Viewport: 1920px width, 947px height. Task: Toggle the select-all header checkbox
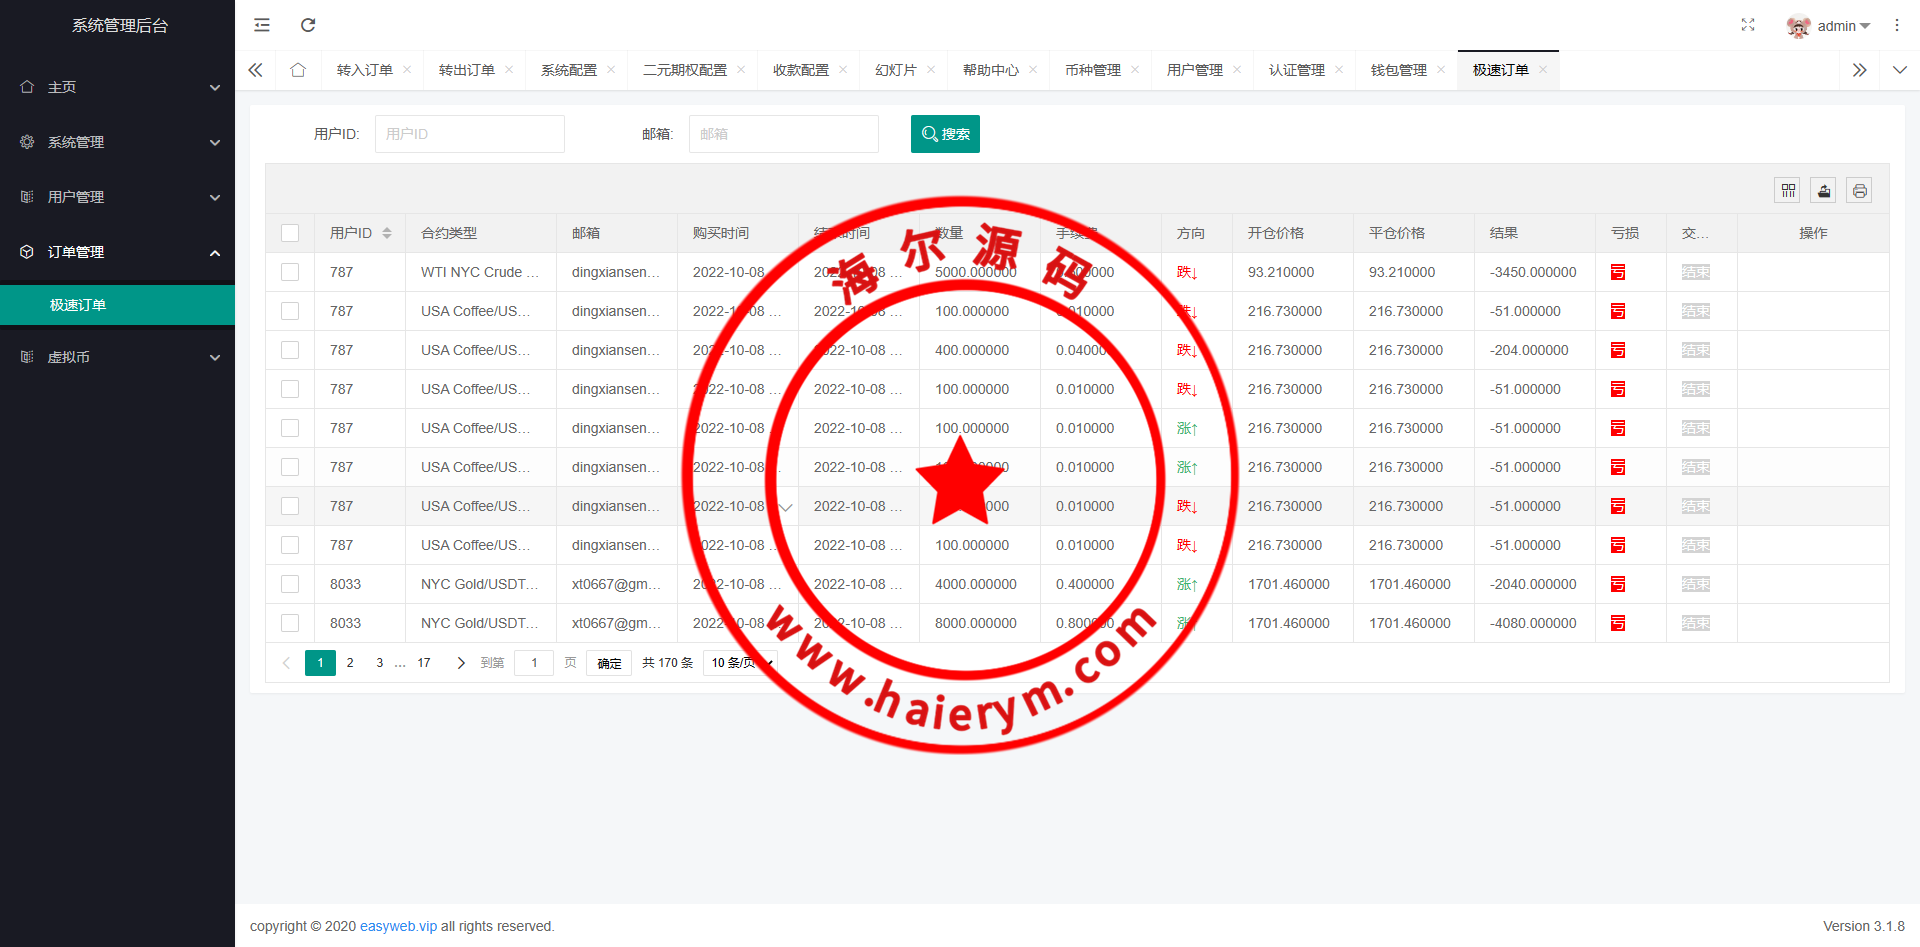pos(290,233)
